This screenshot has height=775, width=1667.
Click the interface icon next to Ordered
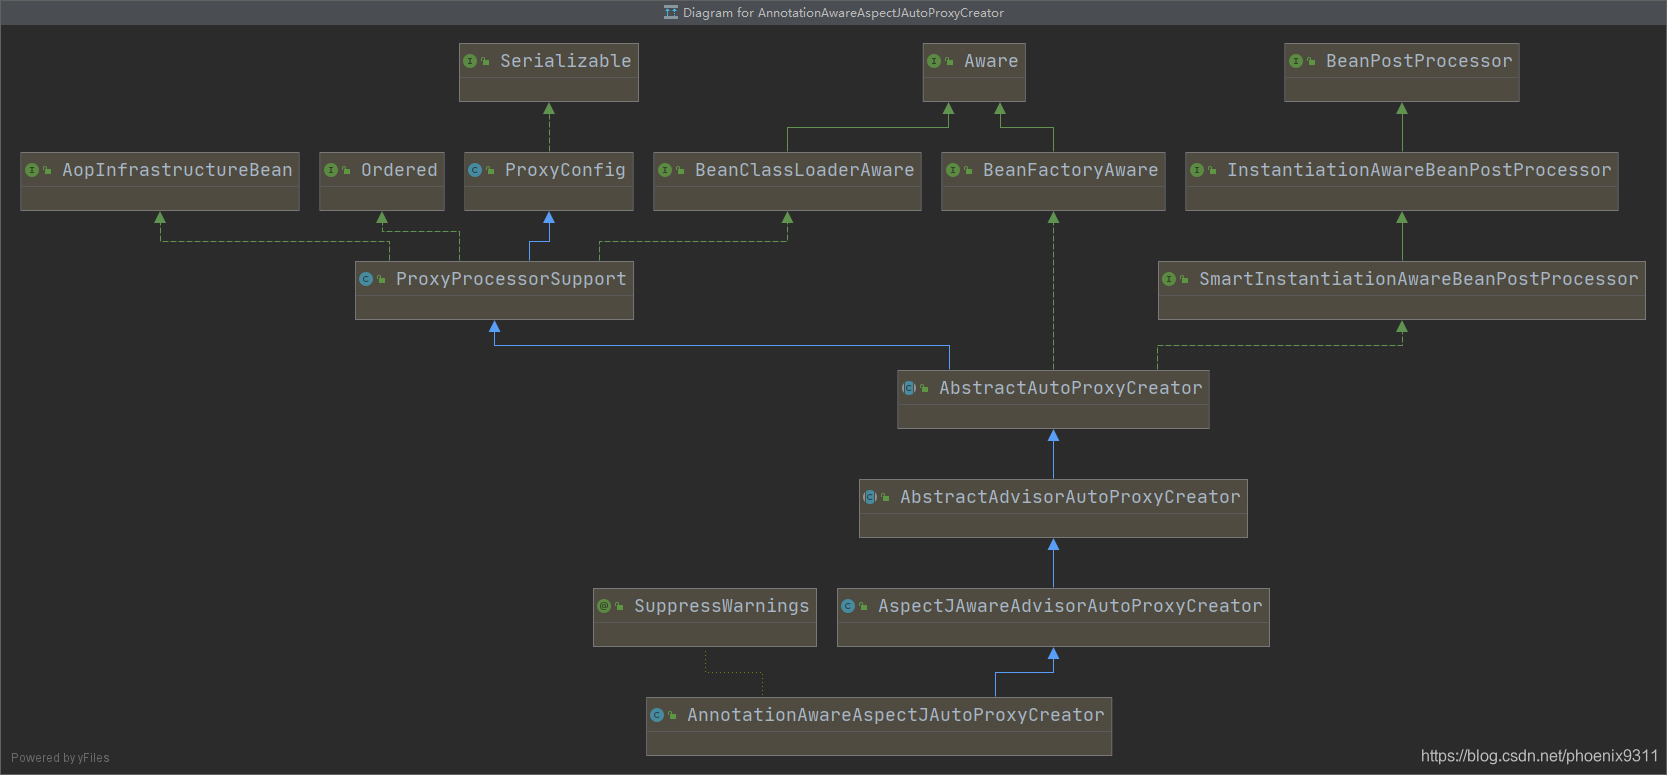coord(331,170)
